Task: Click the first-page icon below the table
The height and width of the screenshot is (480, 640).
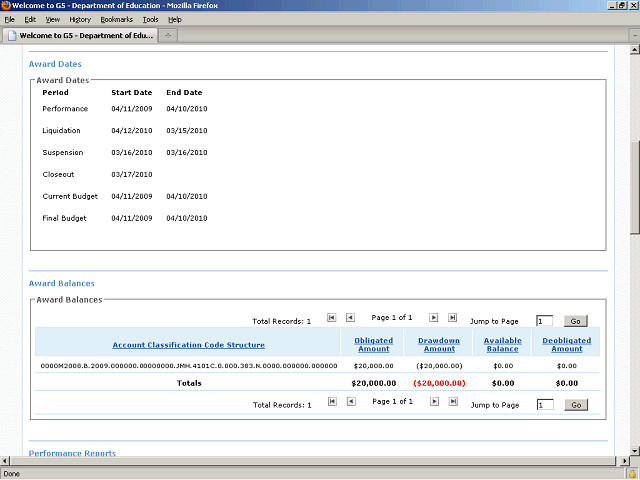Action: pyautogui.click(x=332, y=401)
